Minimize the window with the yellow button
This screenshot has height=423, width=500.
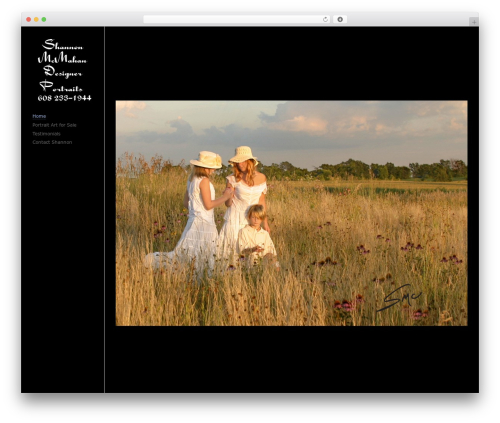click(36, 19)
